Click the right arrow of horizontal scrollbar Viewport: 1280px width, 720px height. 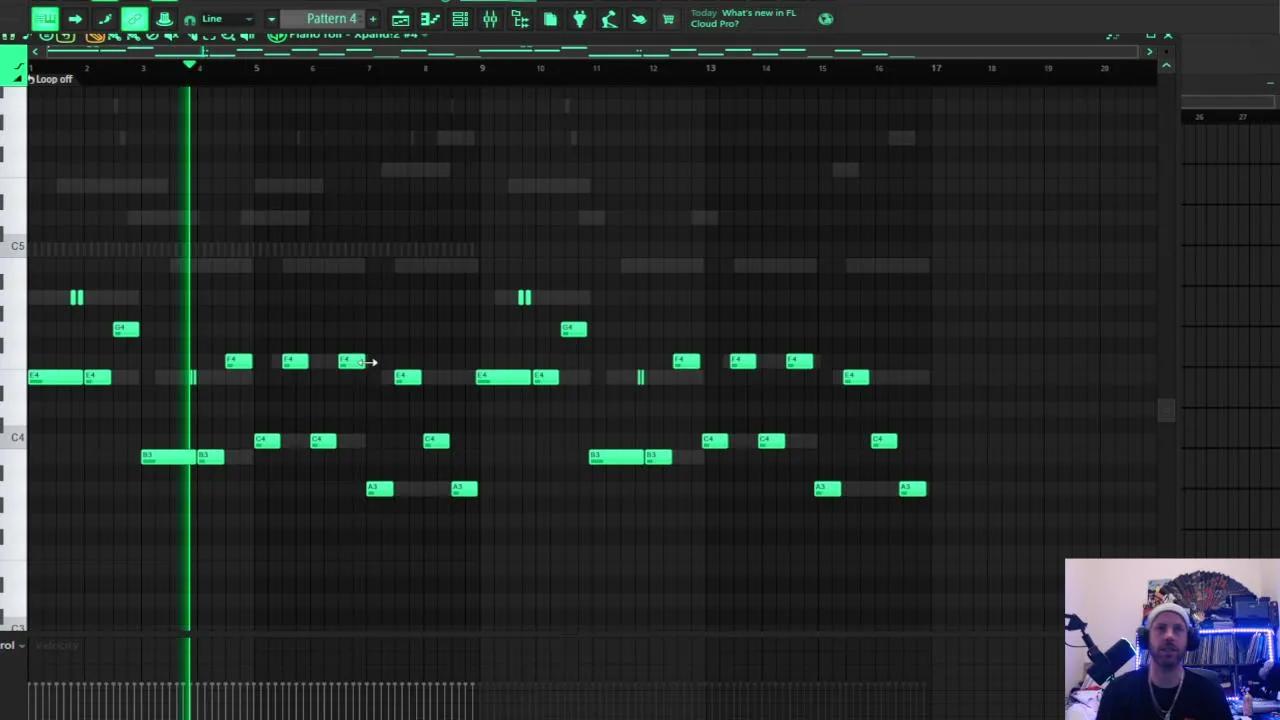(x=1149, y=51)
